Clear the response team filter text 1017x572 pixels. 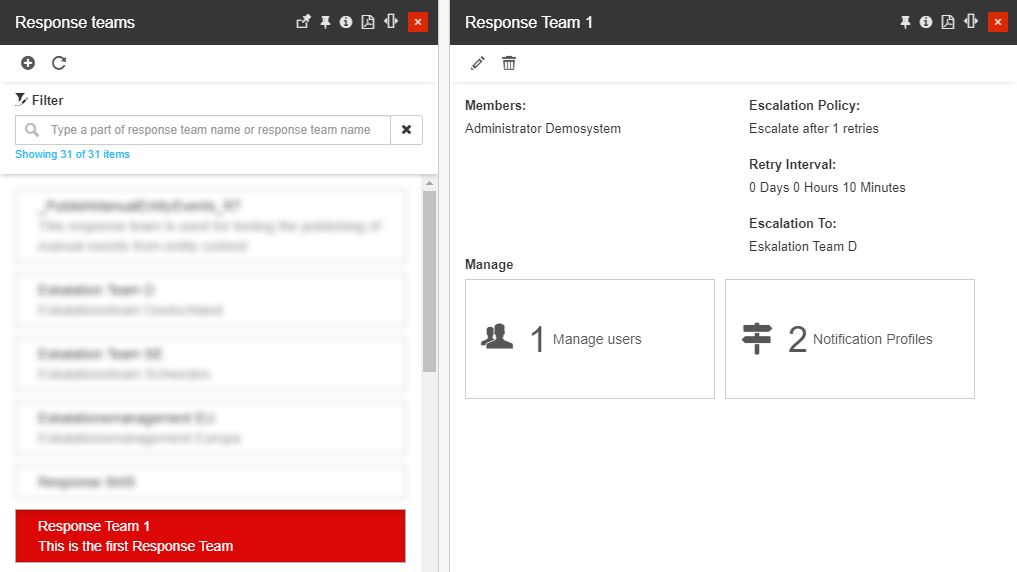point(407,130)
